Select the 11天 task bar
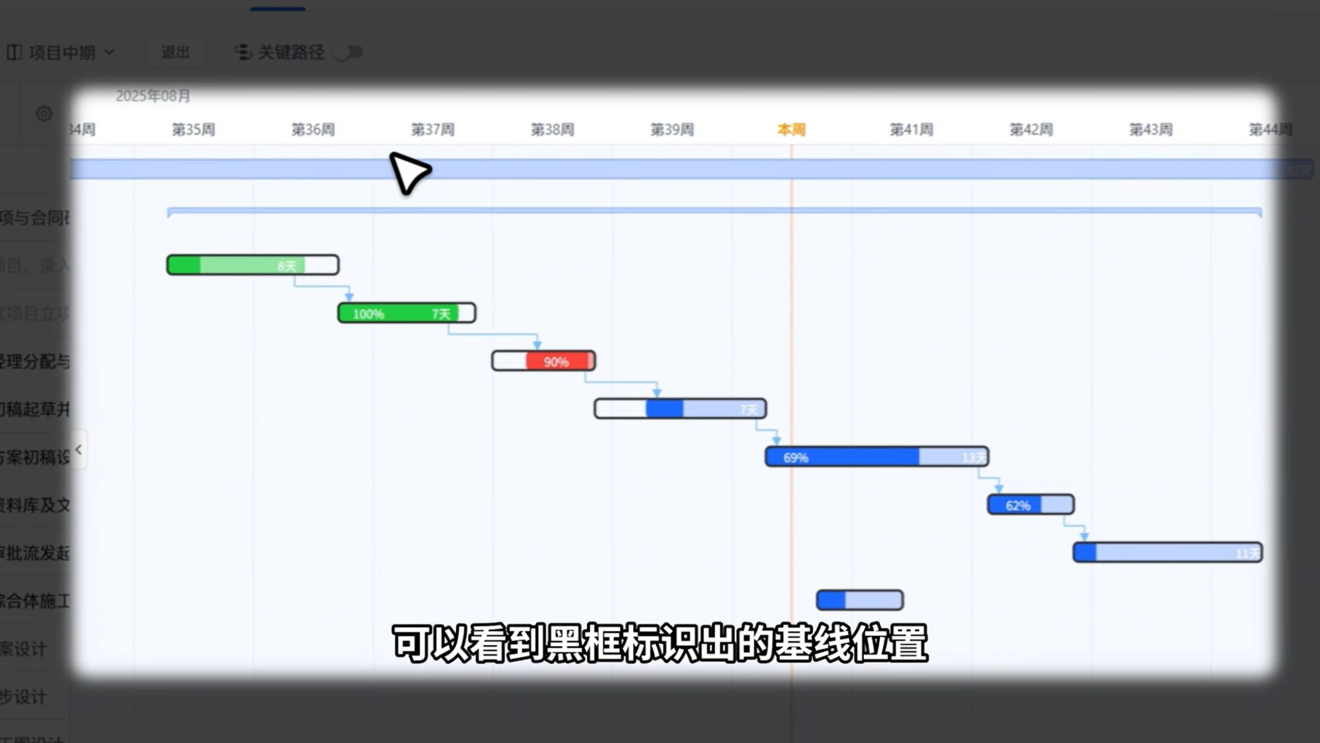Image resolution: width=1320 pixels, height=743 pixels. (1168, 552)
